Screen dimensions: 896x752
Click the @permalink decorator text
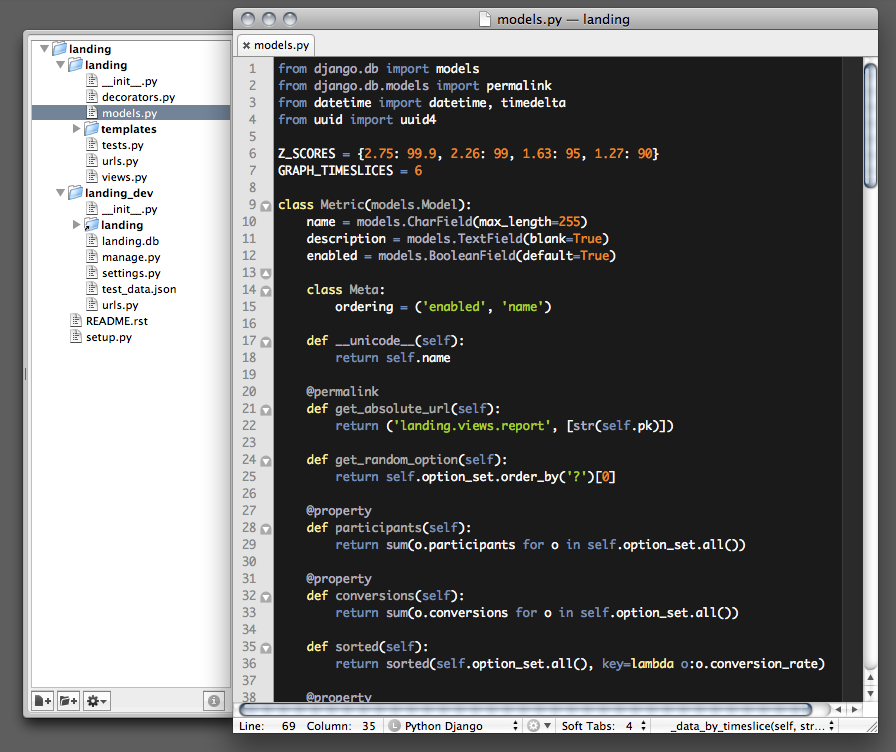pyautogui.click(x=342, y=391)
